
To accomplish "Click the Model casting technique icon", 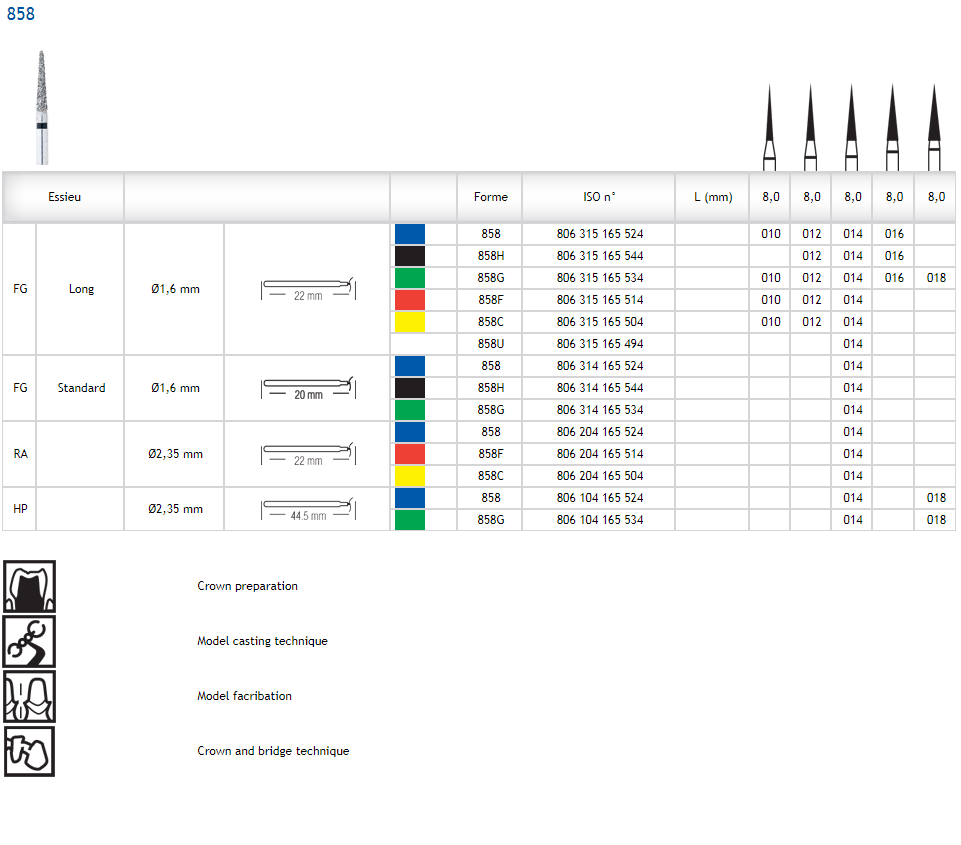I will (30, 641).
